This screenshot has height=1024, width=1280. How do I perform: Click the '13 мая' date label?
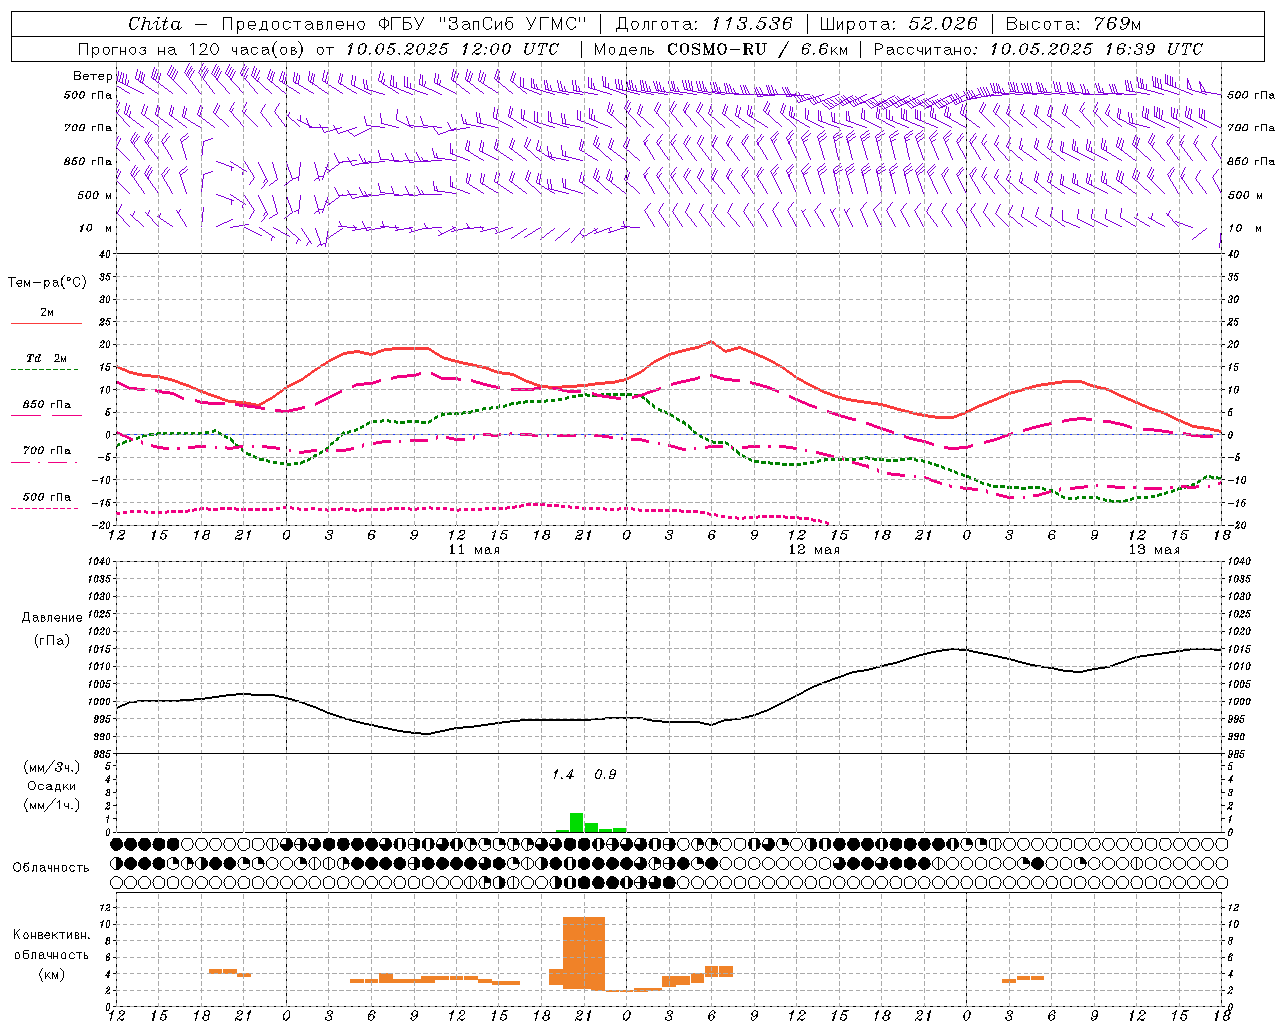(1153, 550)
